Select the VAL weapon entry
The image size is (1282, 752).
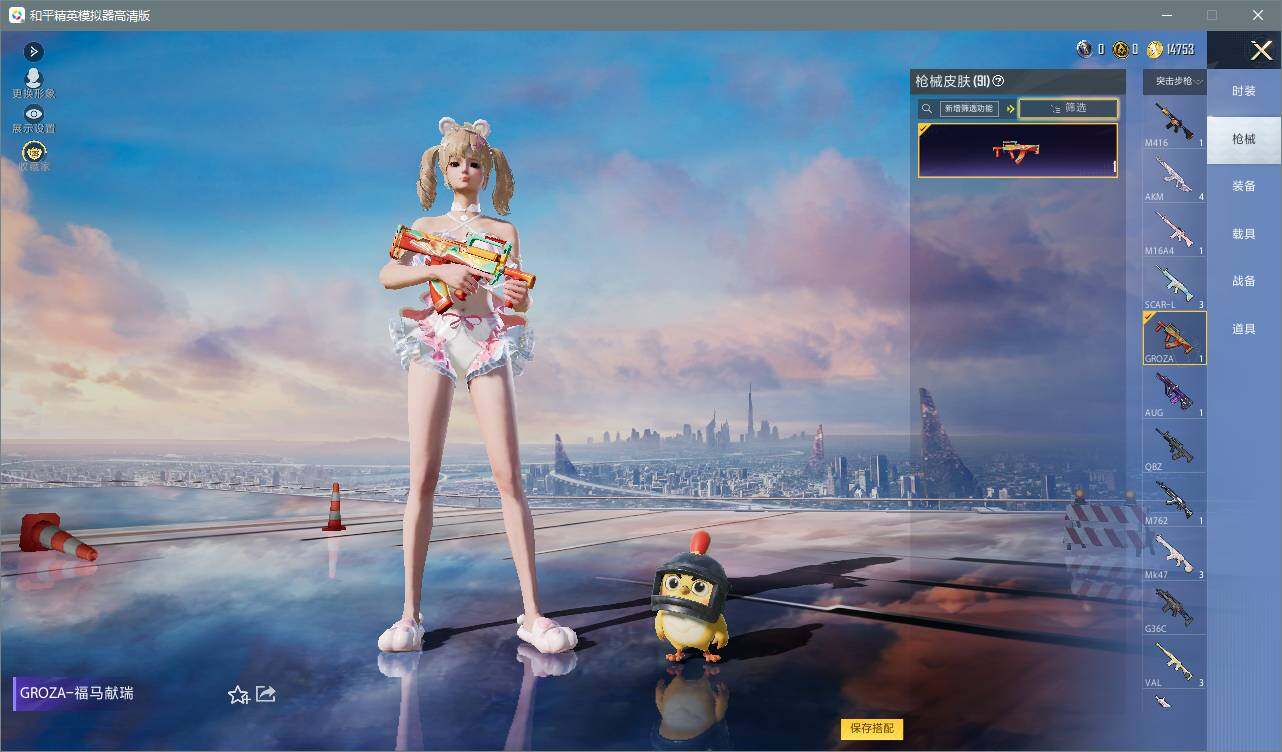1175,663
